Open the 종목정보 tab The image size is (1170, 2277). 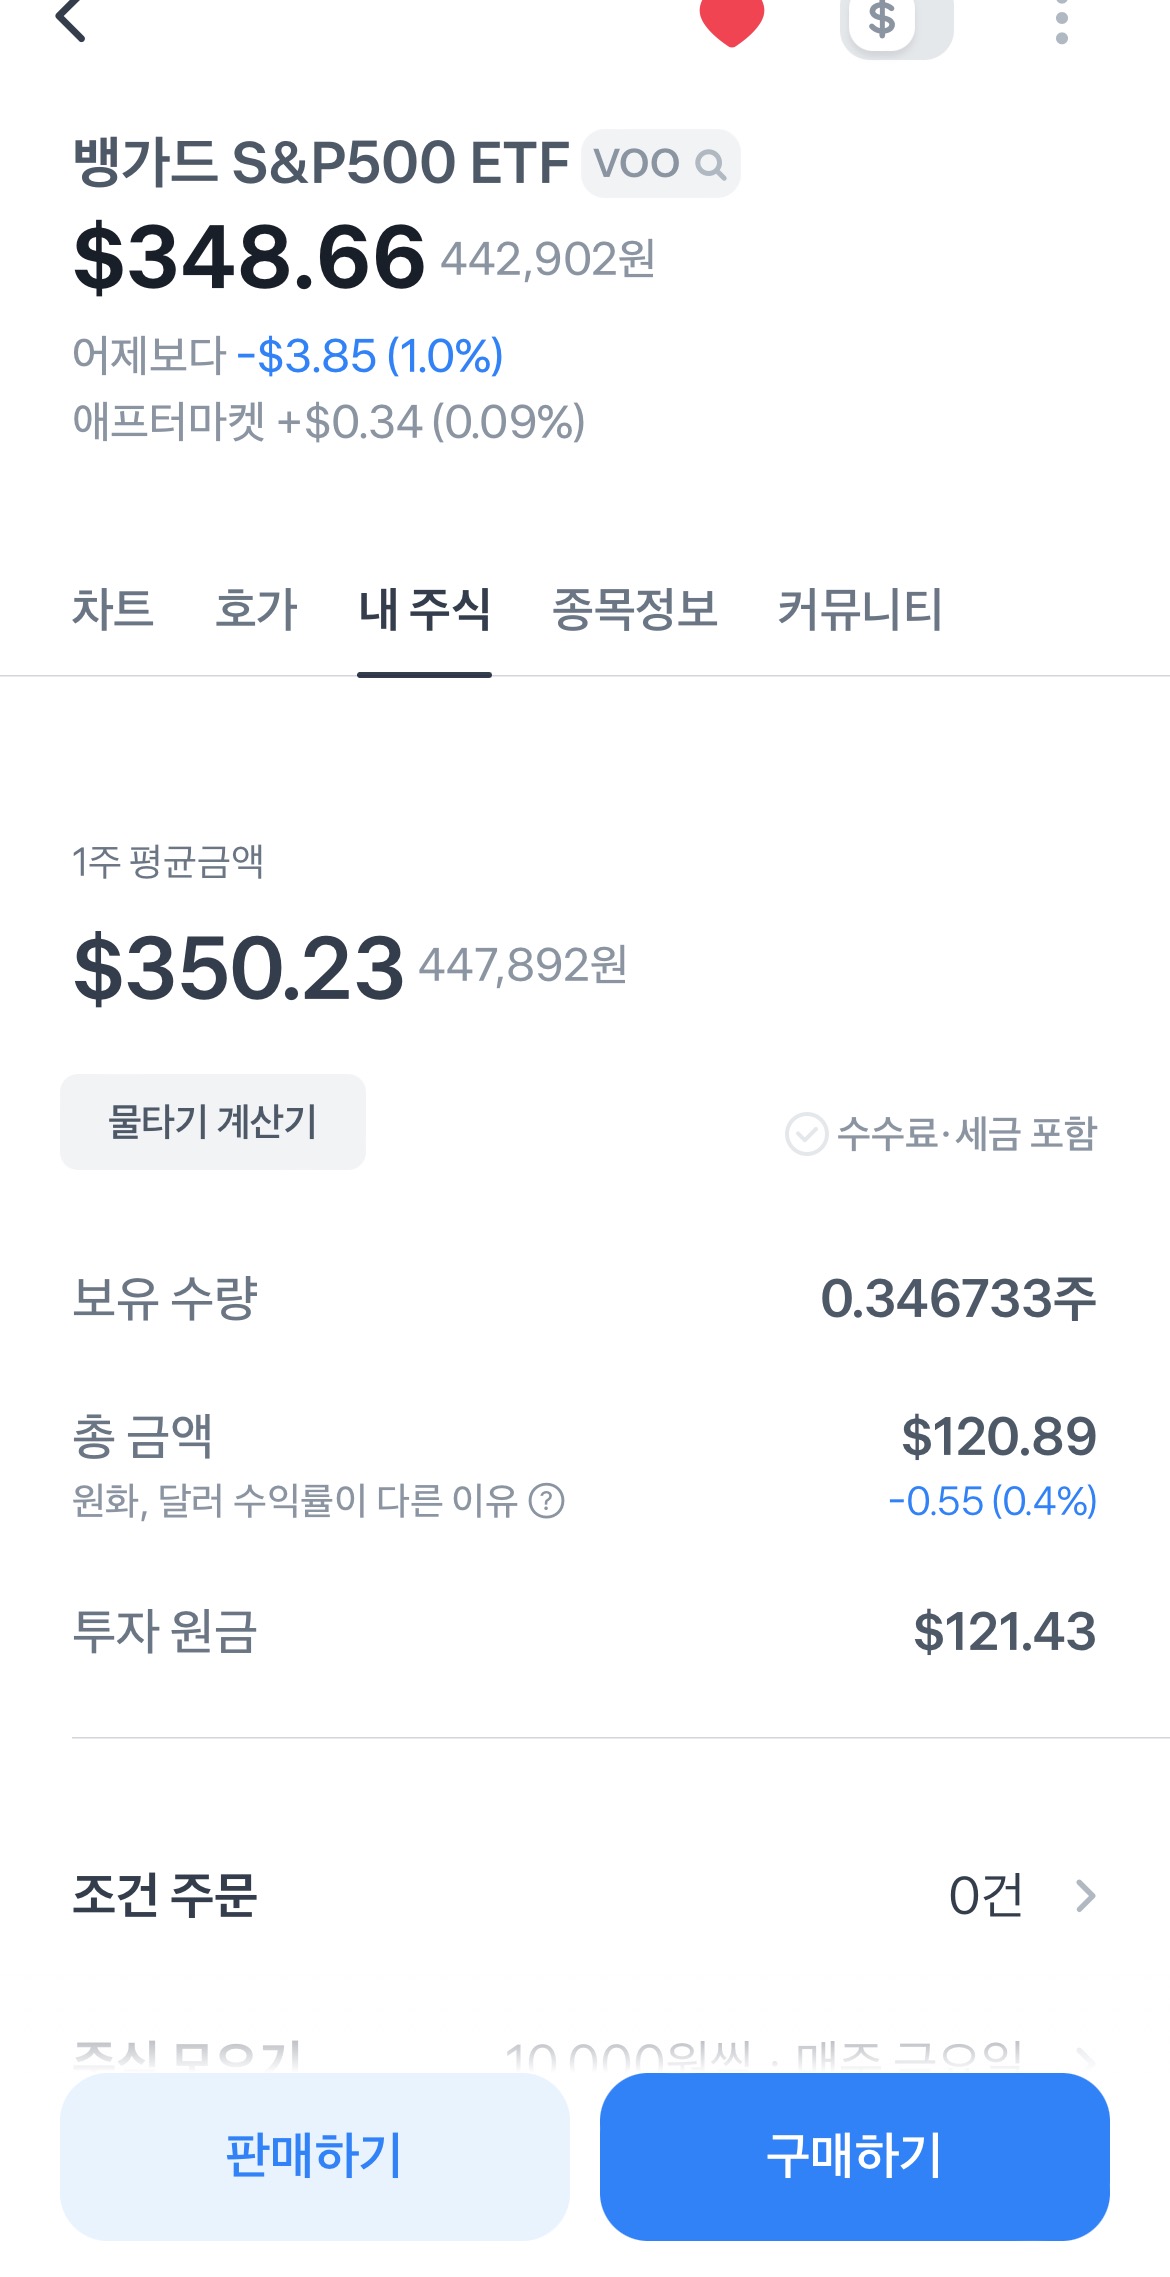tap(635, 609)
